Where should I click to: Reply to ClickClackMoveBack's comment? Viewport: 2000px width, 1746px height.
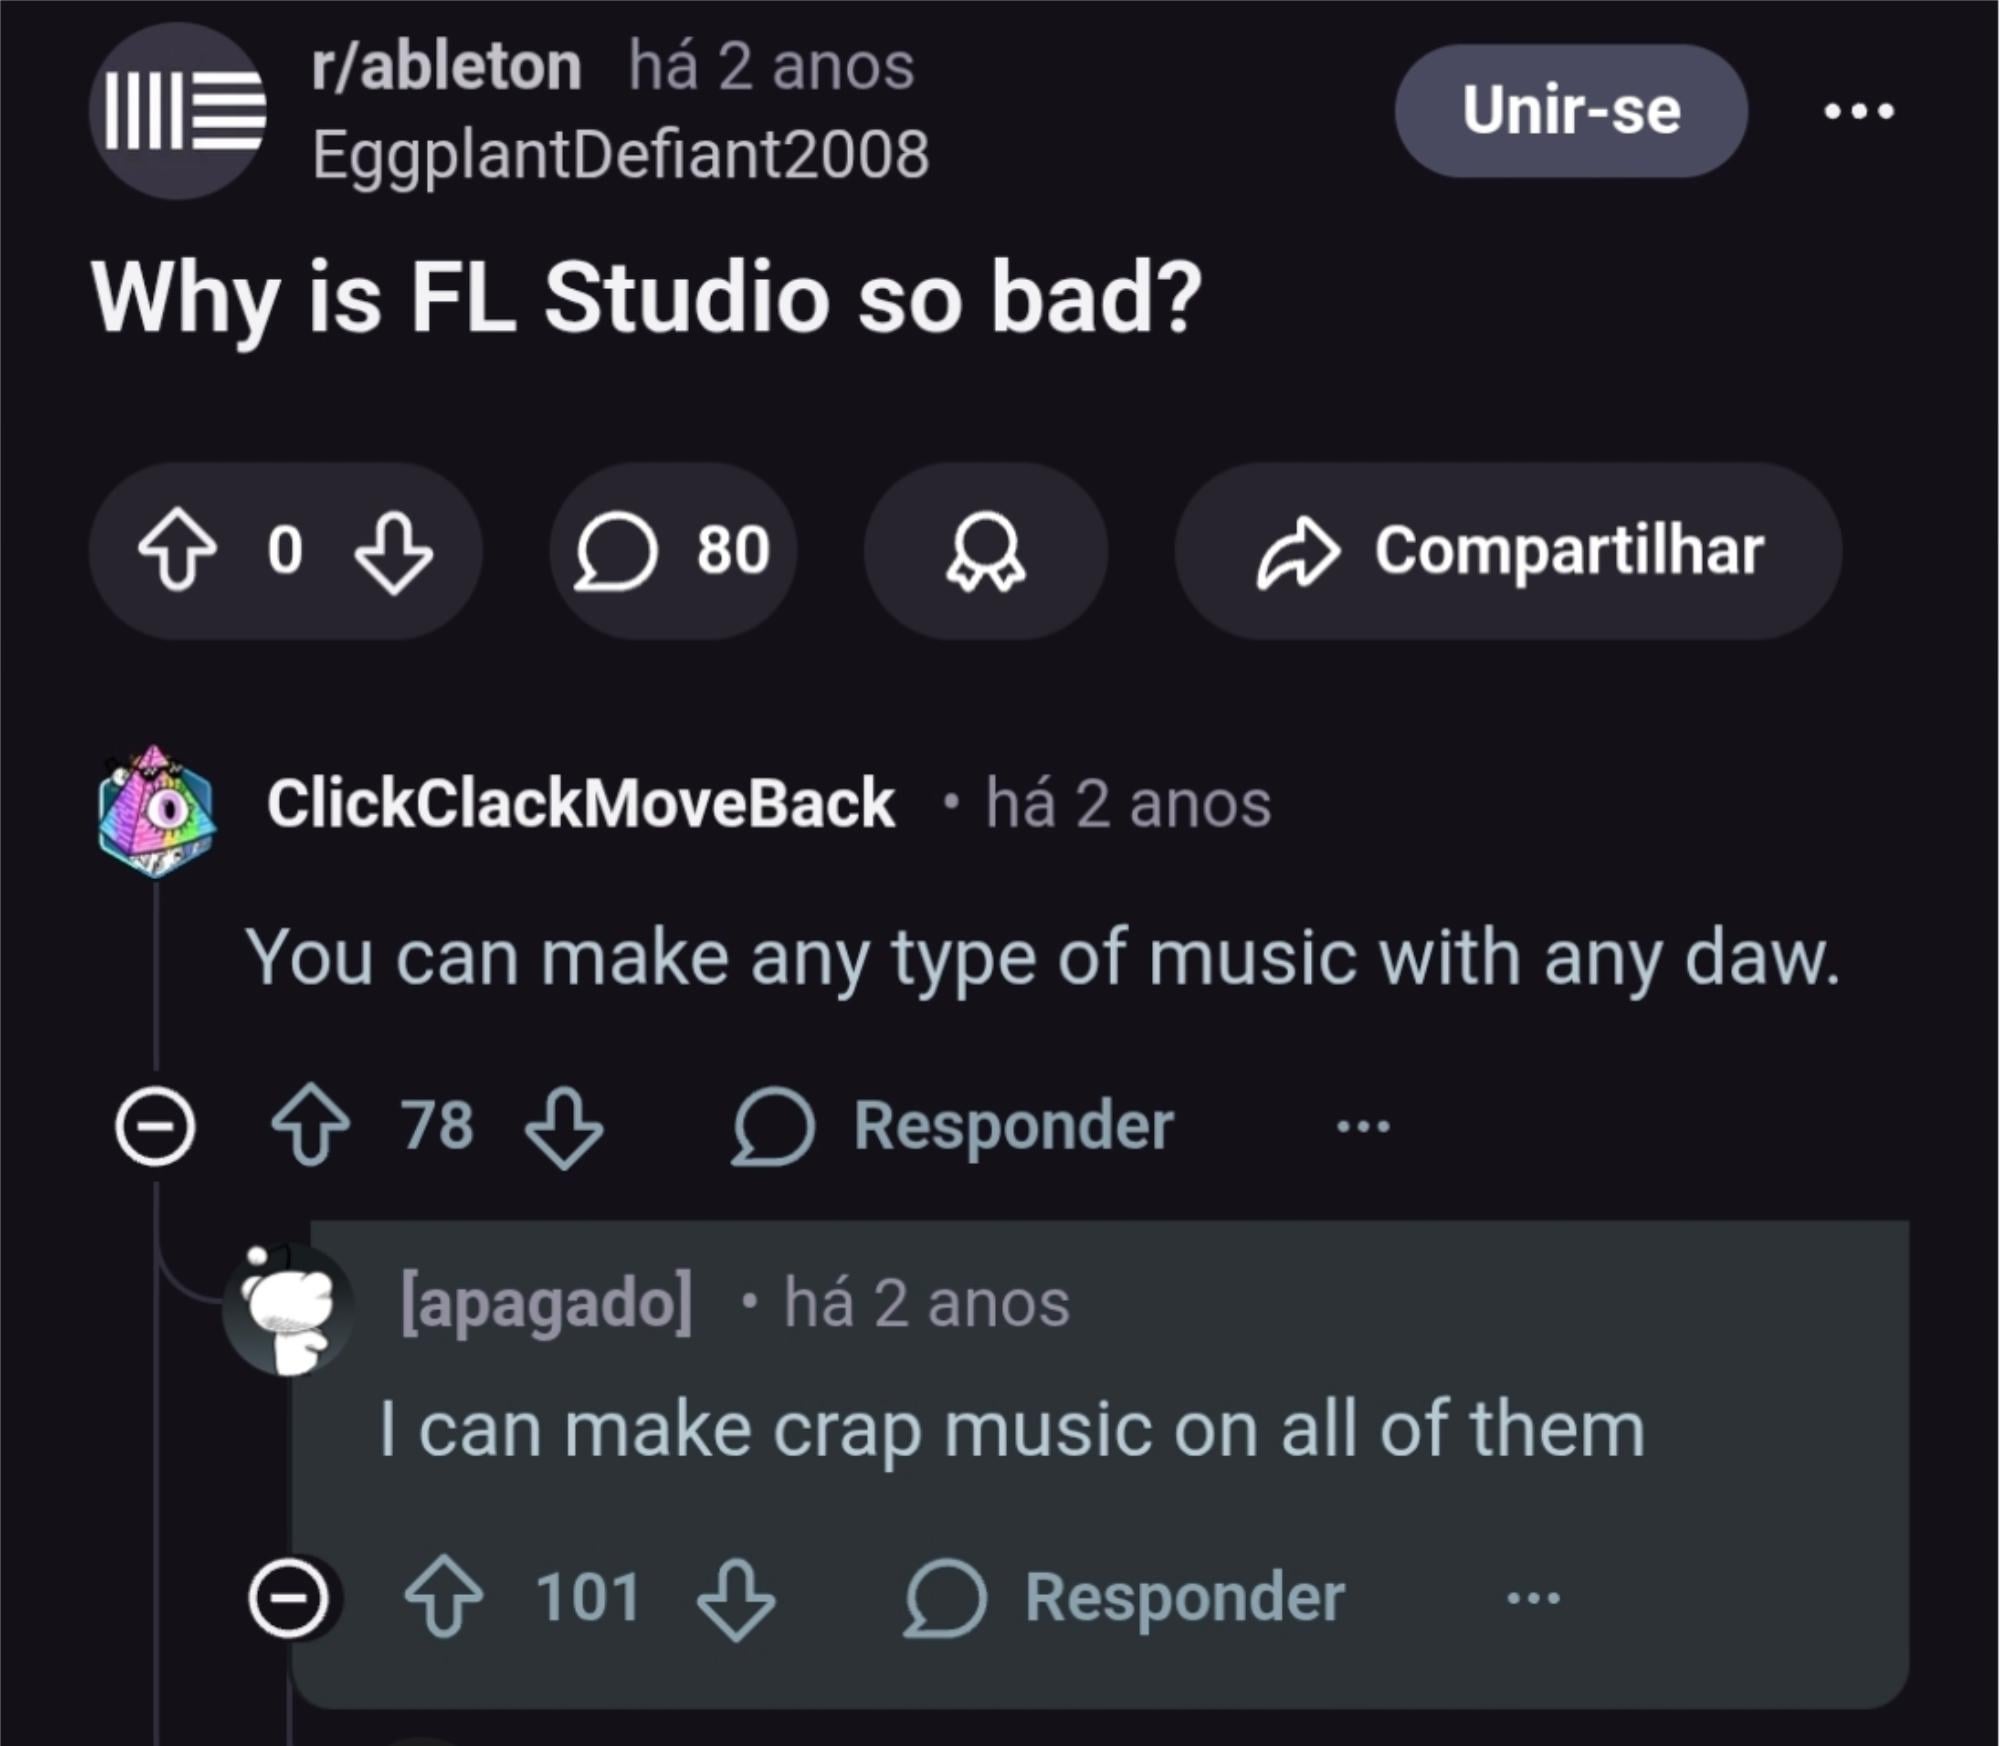click(955, 1127)
